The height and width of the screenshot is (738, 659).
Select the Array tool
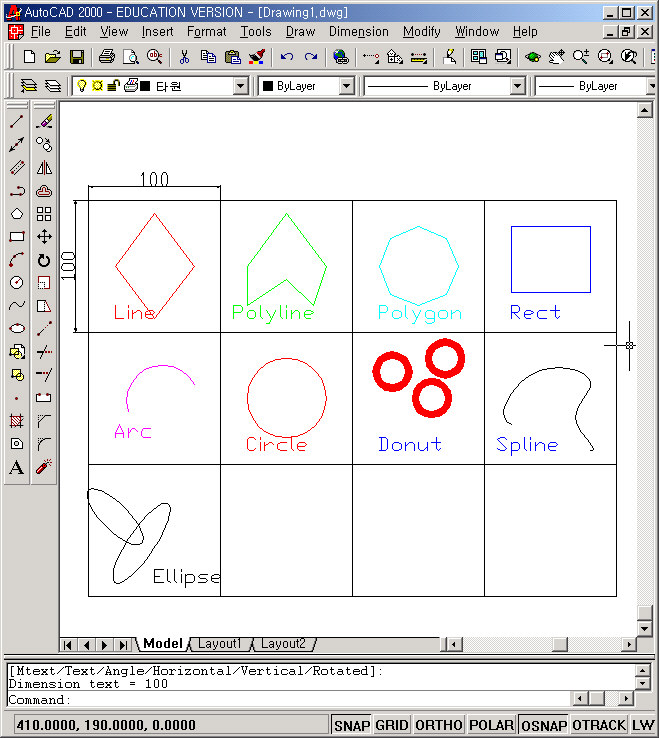click(x=44, y=214)
